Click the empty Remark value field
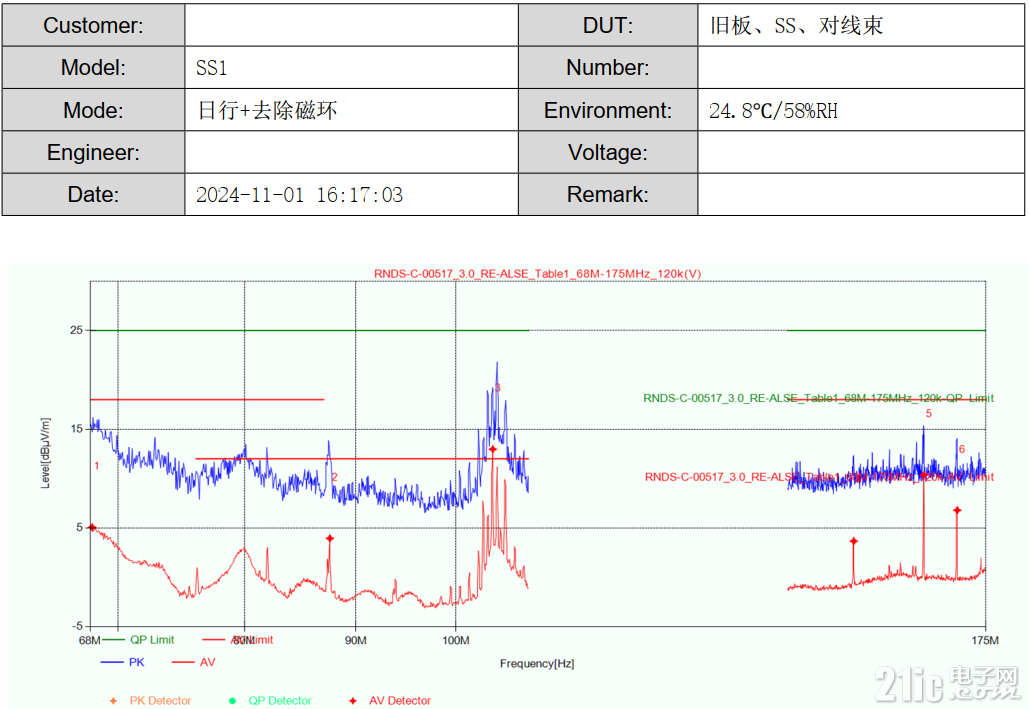The width and height of the screenshot is (1029, 709). point(860,194)
